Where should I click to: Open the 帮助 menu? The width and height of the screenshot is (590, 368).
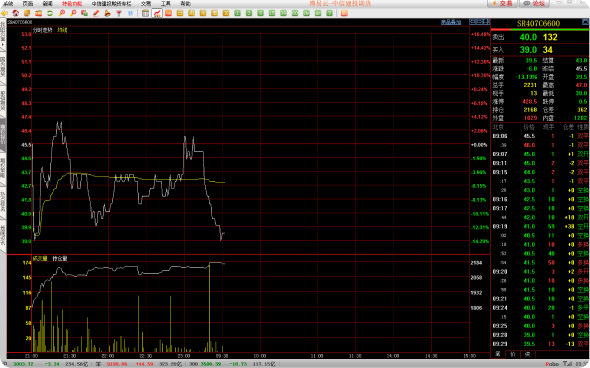tap(185, 3)
